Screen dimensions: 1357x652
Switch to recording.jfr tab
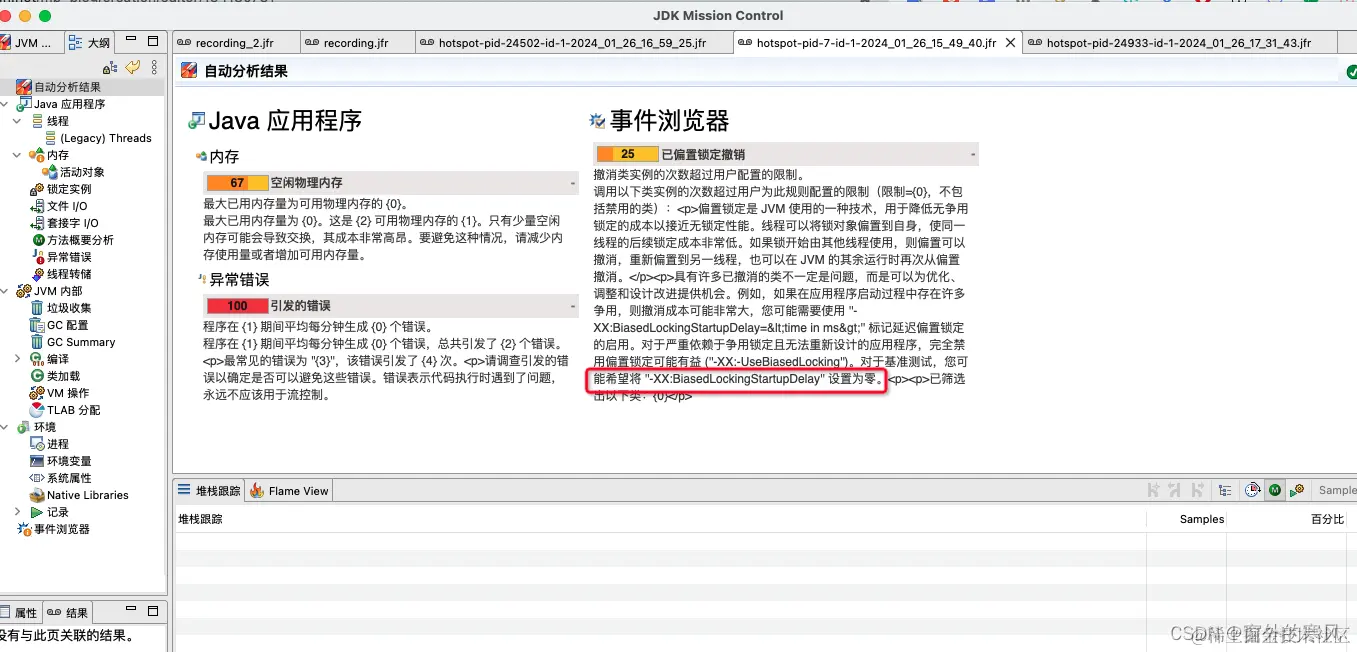pyautogui.click(x=356, y=43)
